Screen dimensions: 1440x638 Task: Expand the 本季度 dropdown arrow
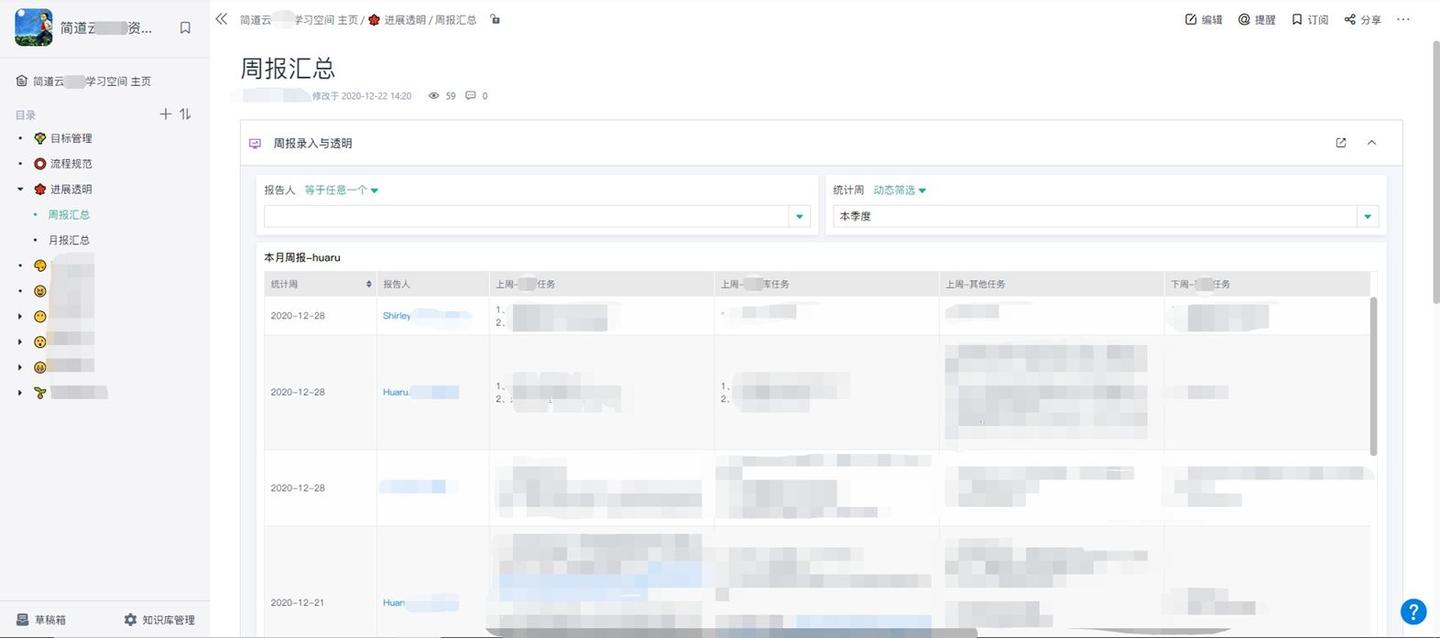tap(1368, 216)
